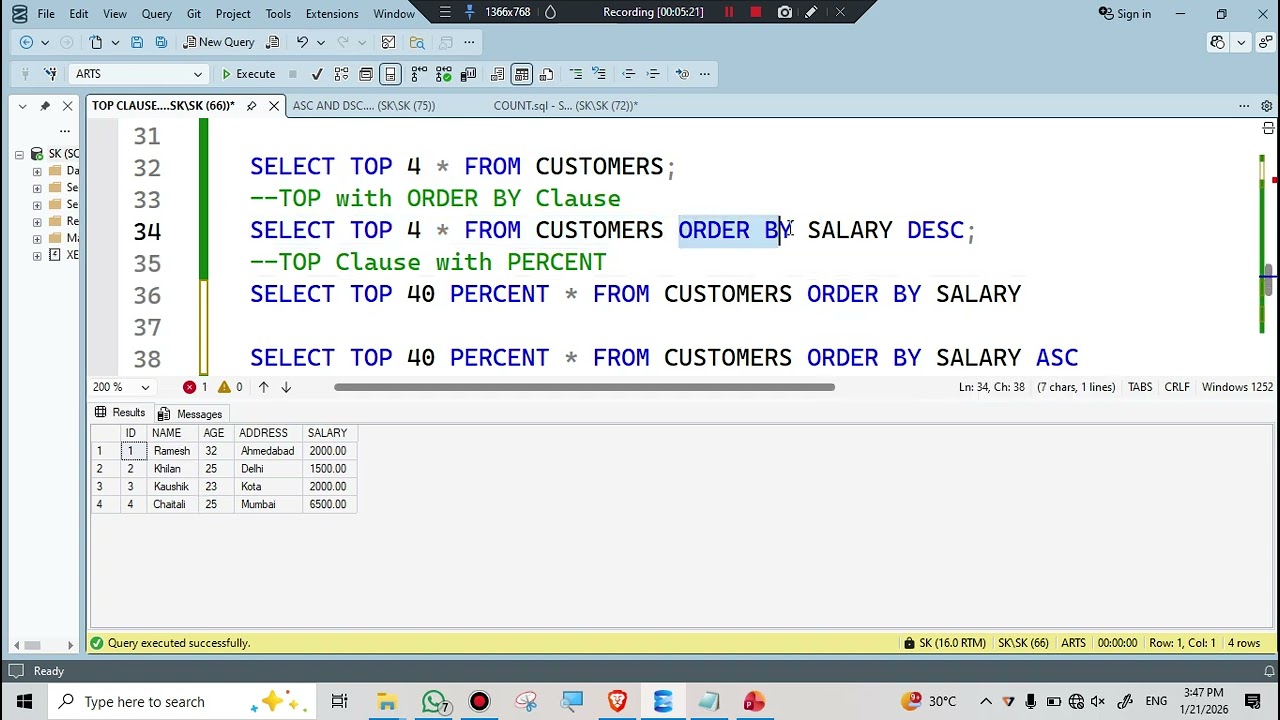Open the zoom level 200 % dropdown
The image size is (1280, 720).
coord(121,387)
